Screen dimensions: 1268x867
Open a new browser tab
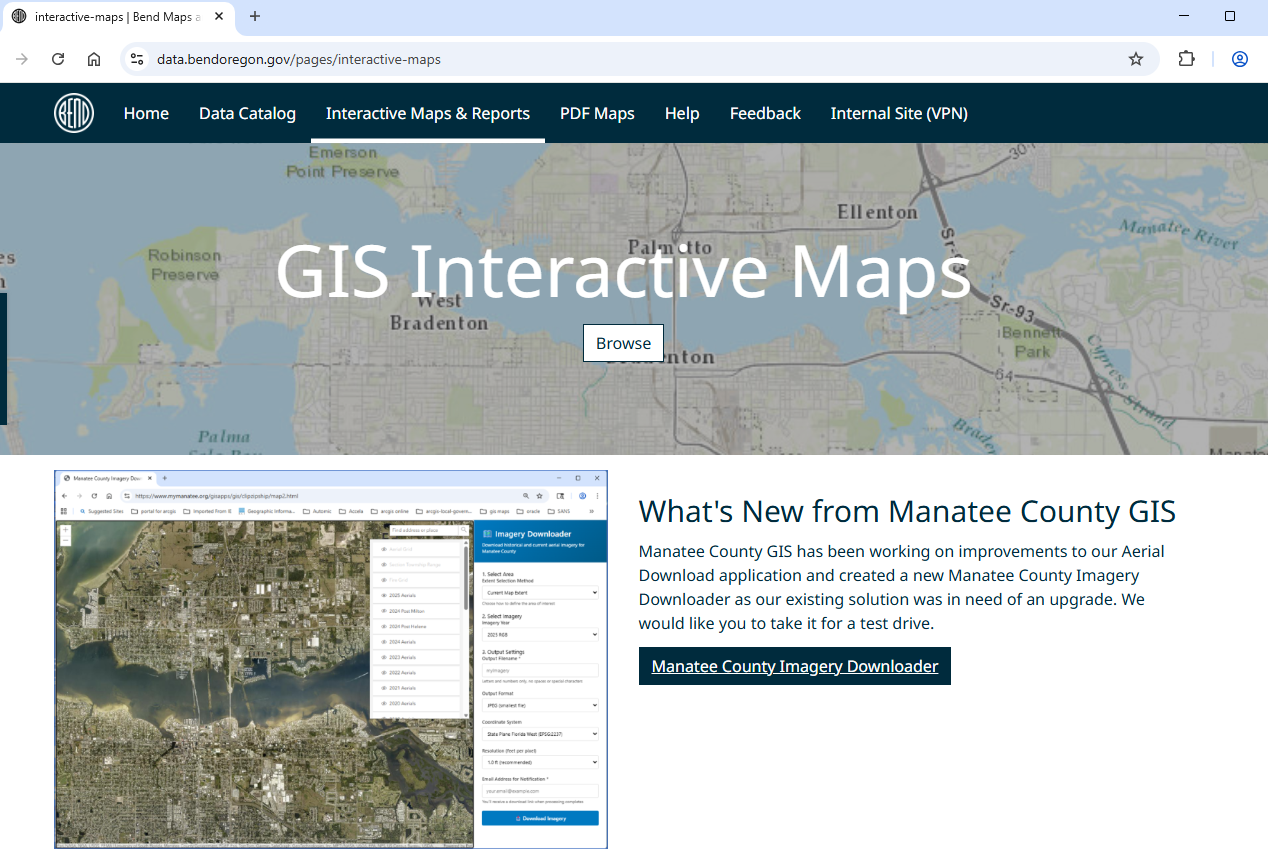[x=255, y=16]
